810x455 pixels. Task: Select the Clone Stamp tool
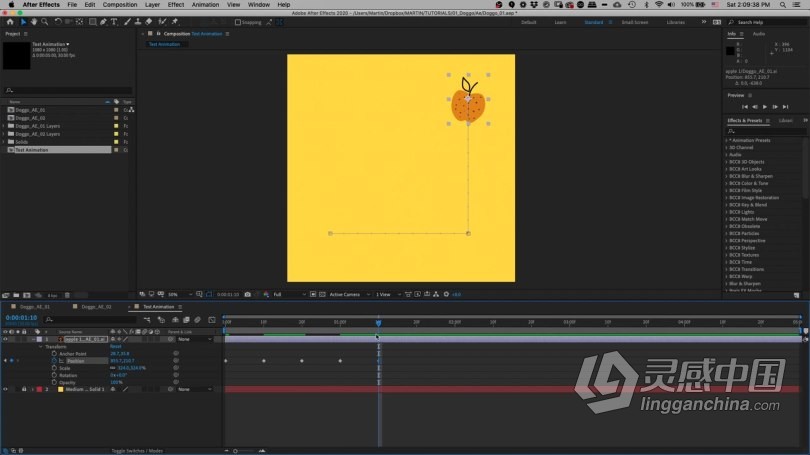[138, 22]
